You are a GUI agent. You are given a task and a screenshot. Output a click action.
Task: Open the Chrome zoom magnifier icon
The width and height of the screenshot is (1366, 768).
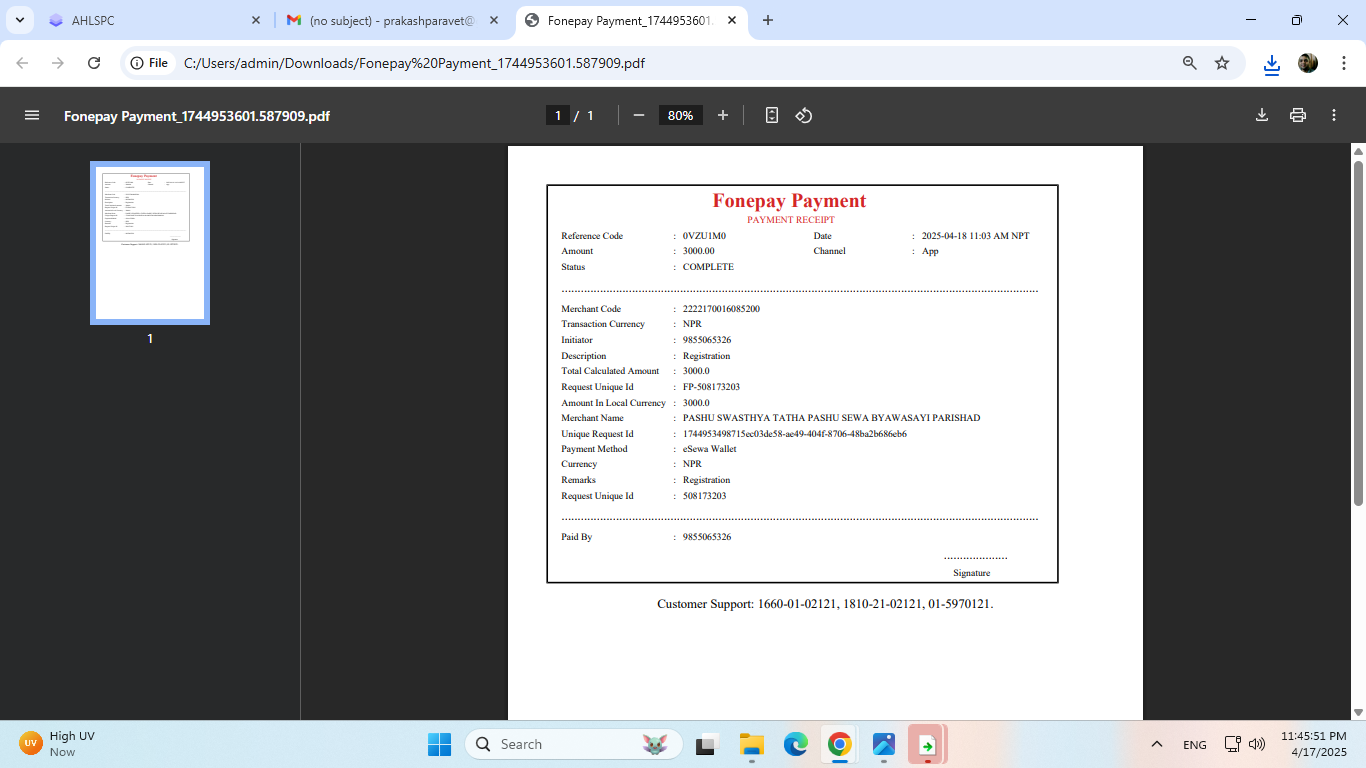1190,63
